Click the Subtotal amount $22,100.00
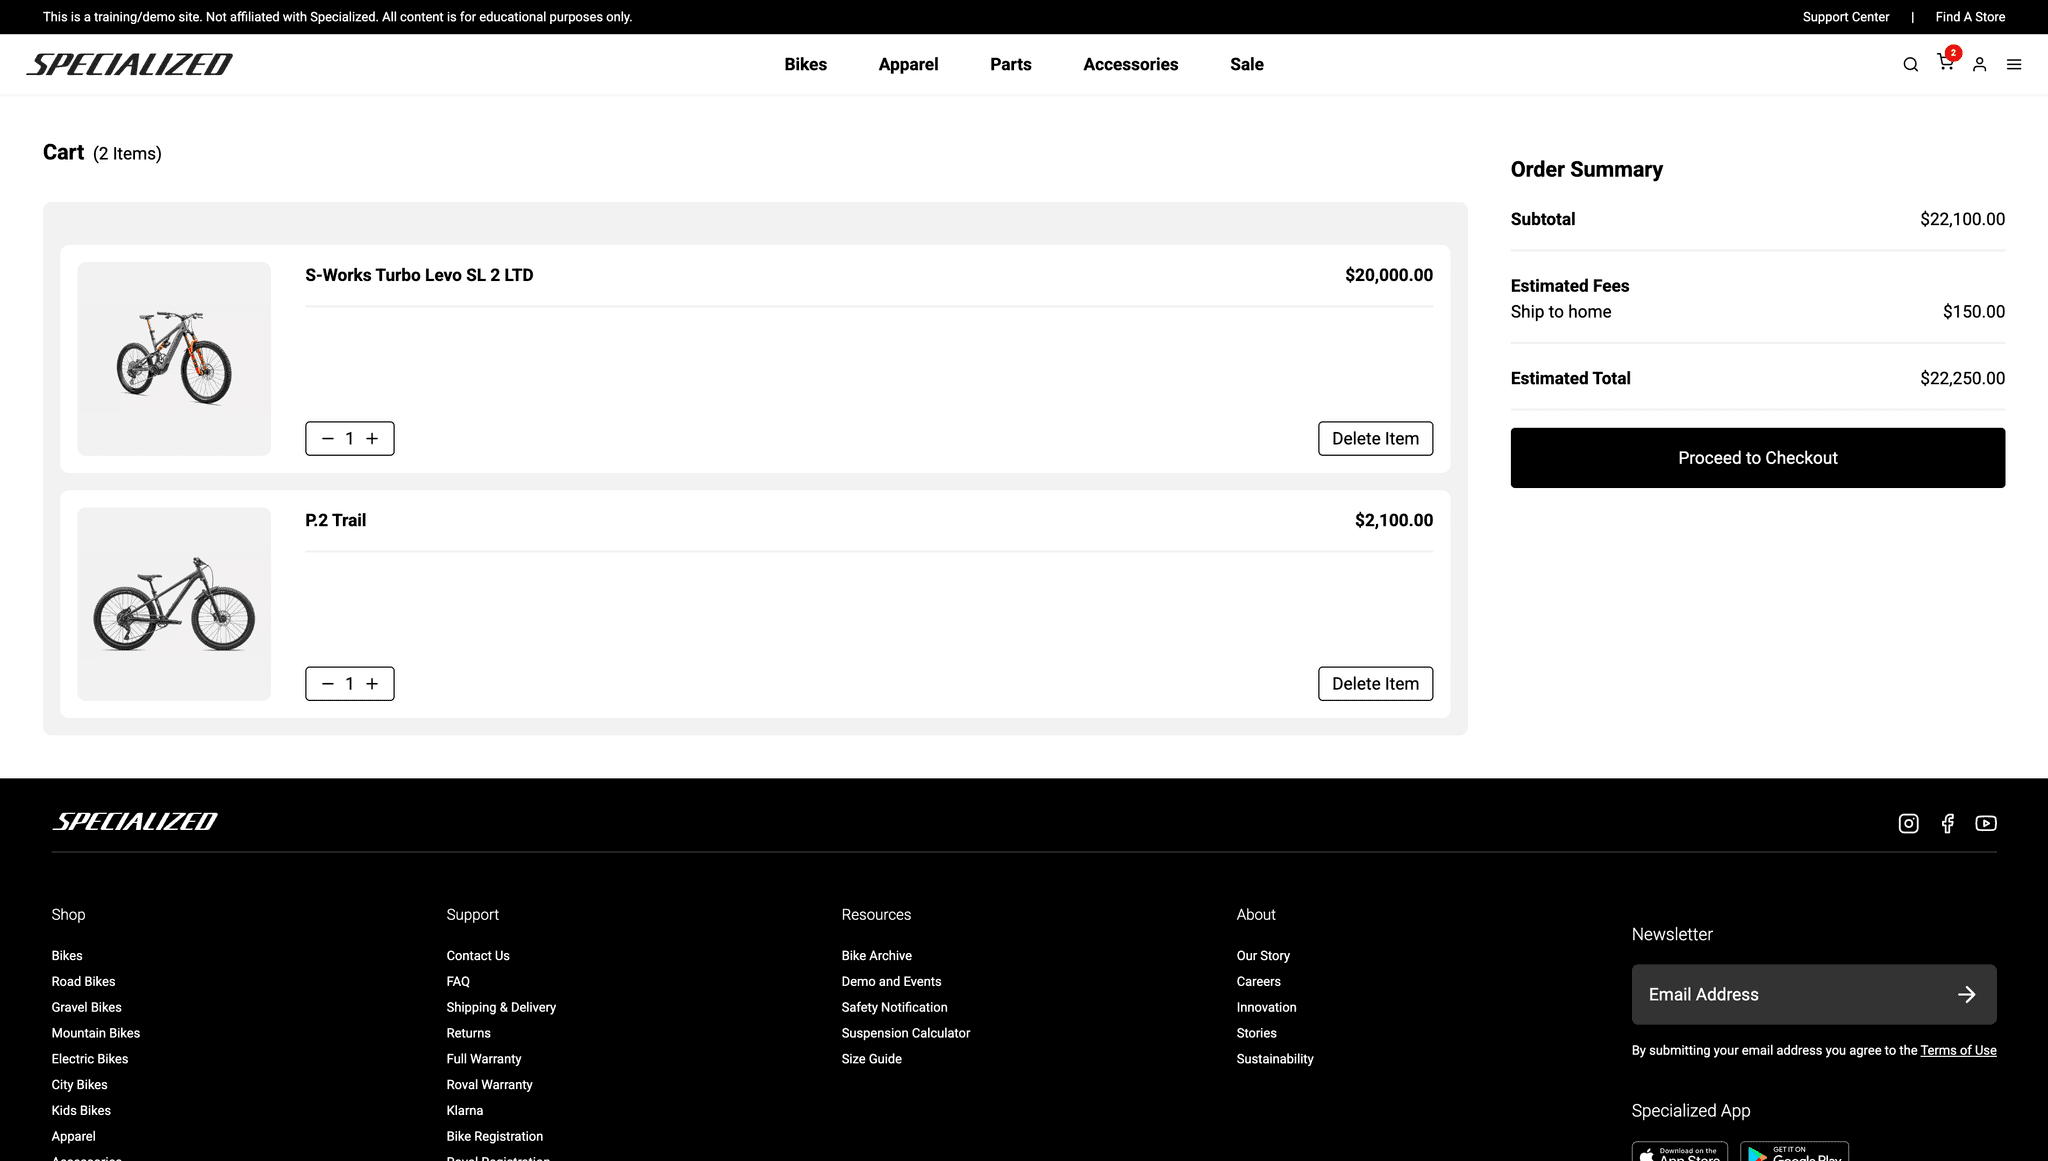The image size is (2048, 1161). pos(1962,220)
